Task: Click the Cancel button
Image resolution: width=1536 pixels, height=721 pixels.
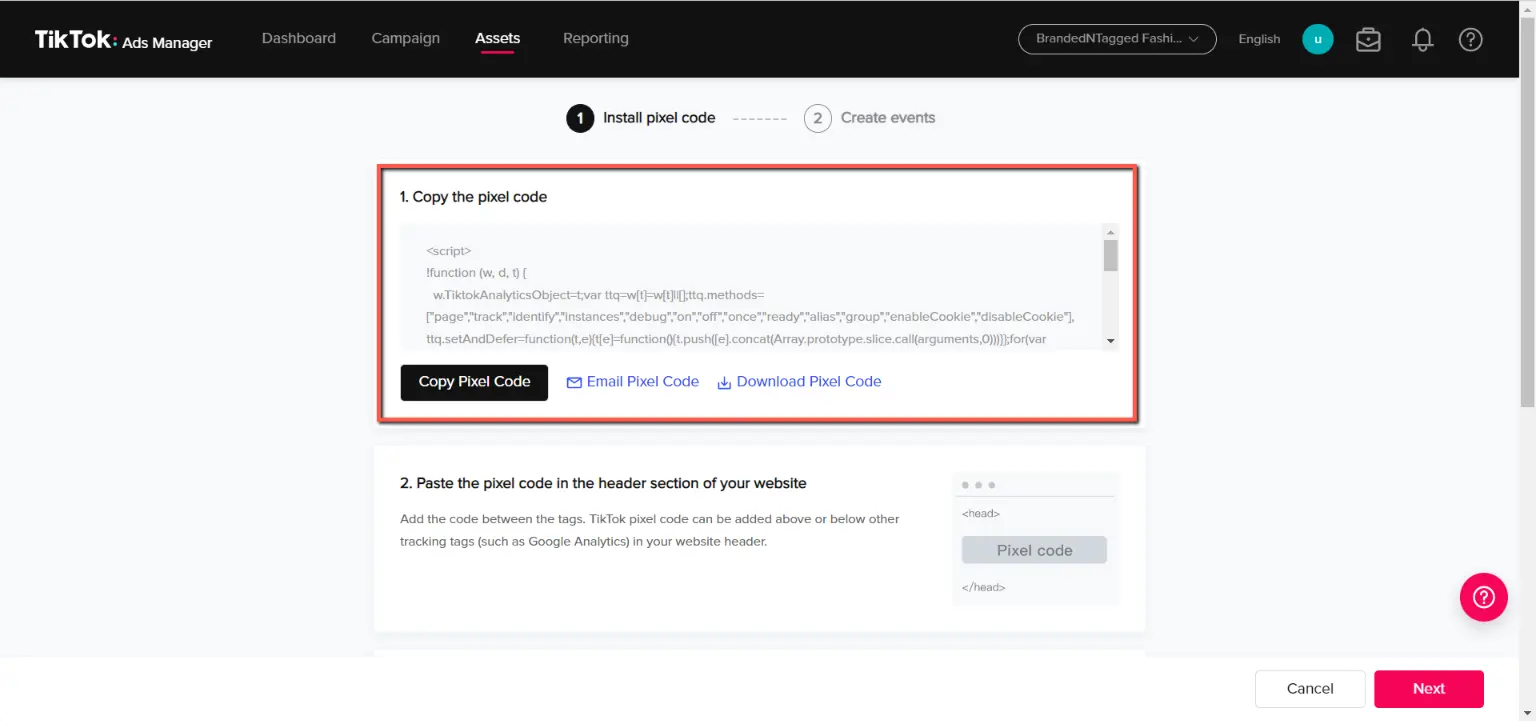Action: click(x=1310, y=688)
